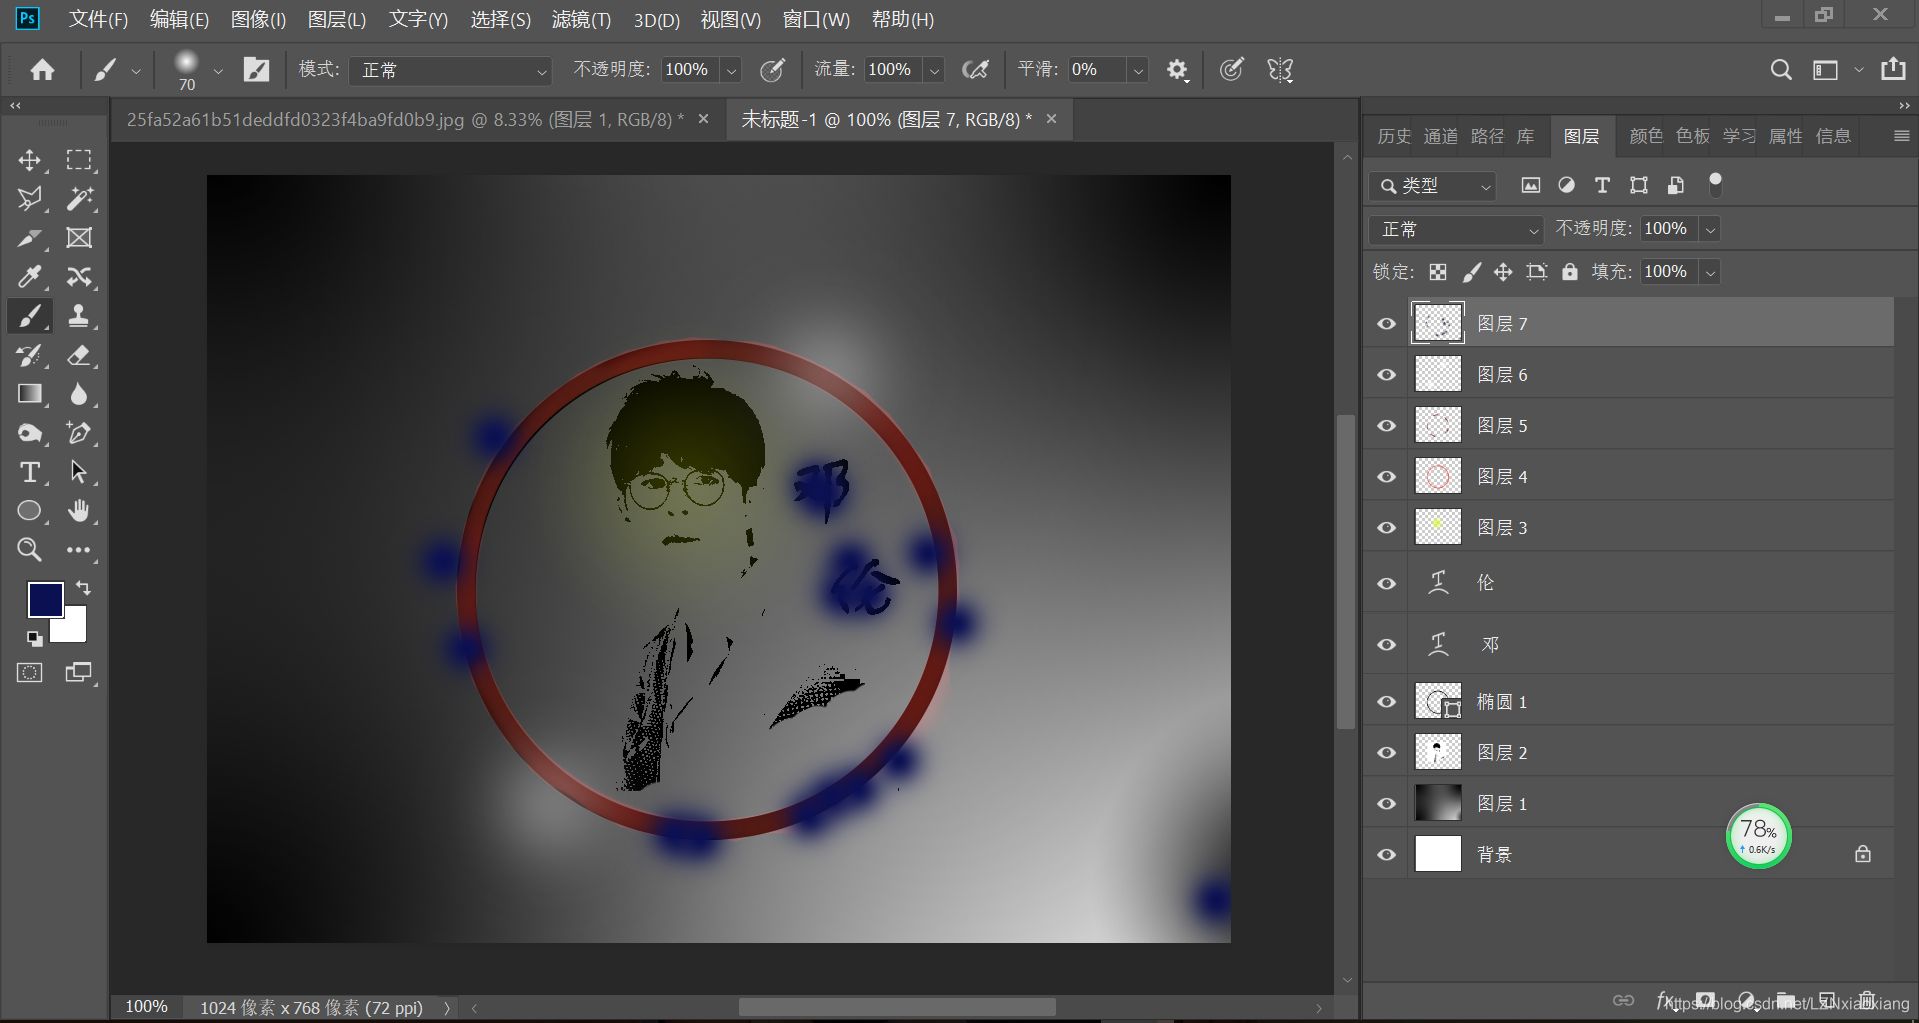
Task: Open smoothing options gear
Action: pyautogui.click(x=1178, y=70)
